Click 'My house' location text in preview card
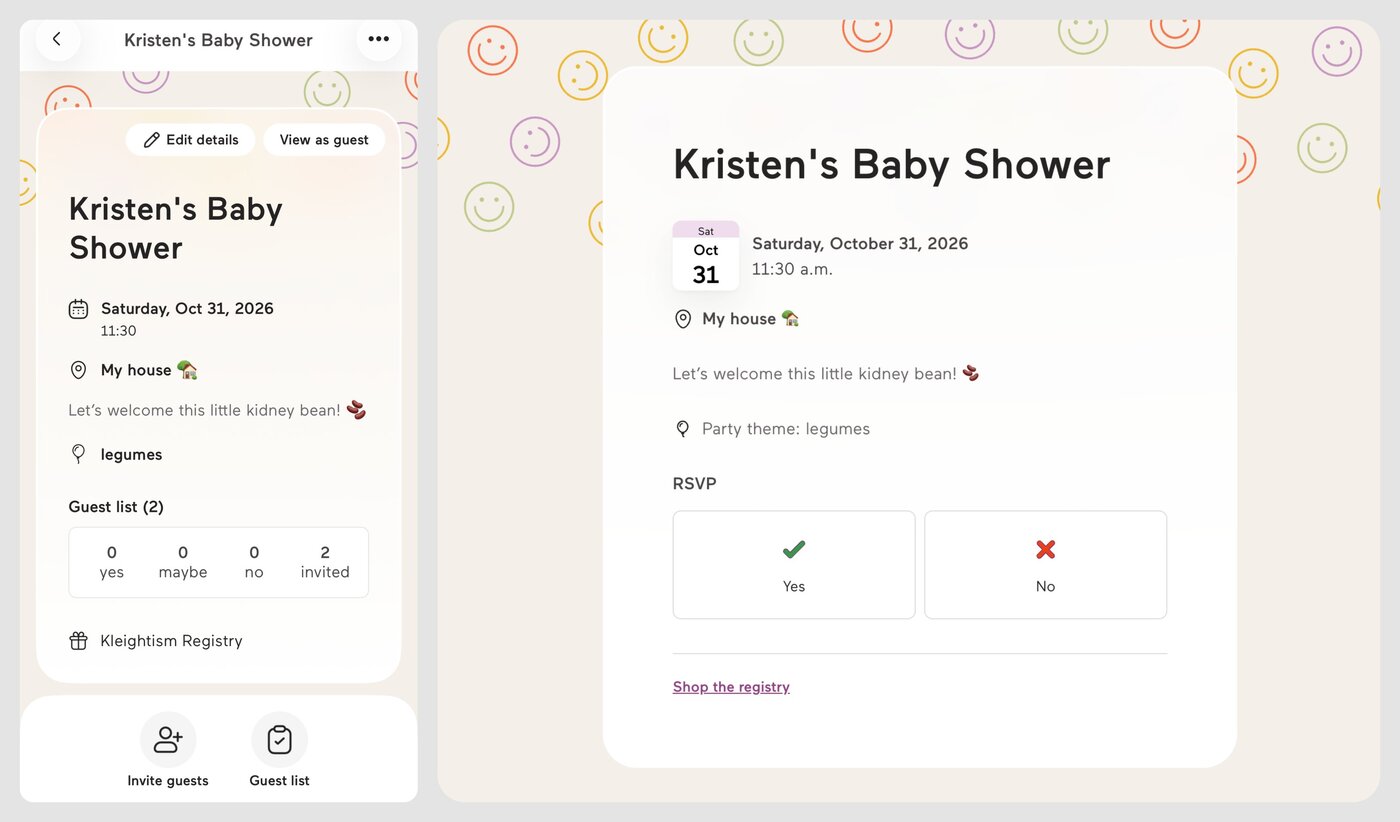The image size is (1400, 822). 739,319
